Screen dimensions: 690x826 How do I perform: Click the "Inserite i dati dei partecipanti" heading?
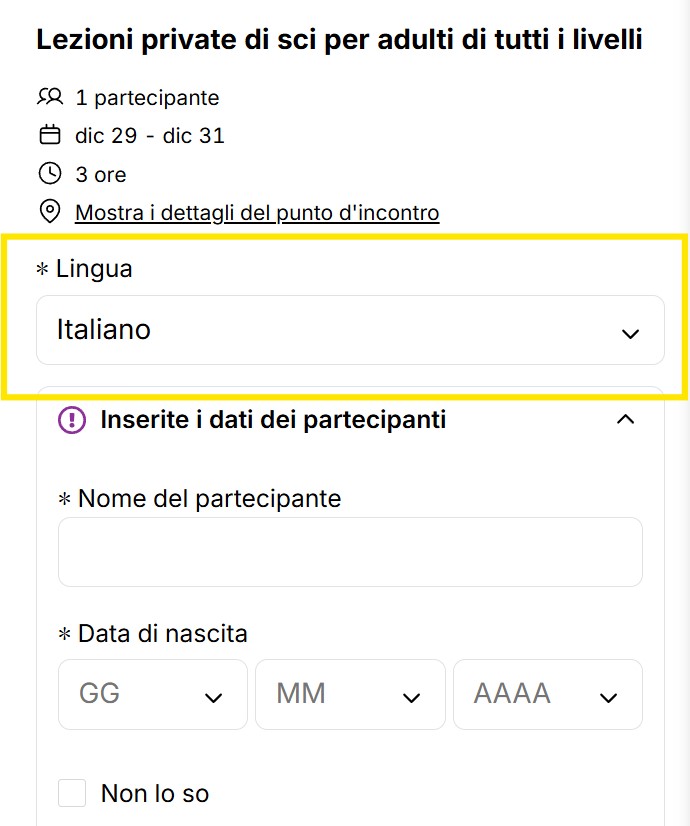coord(273,420)
